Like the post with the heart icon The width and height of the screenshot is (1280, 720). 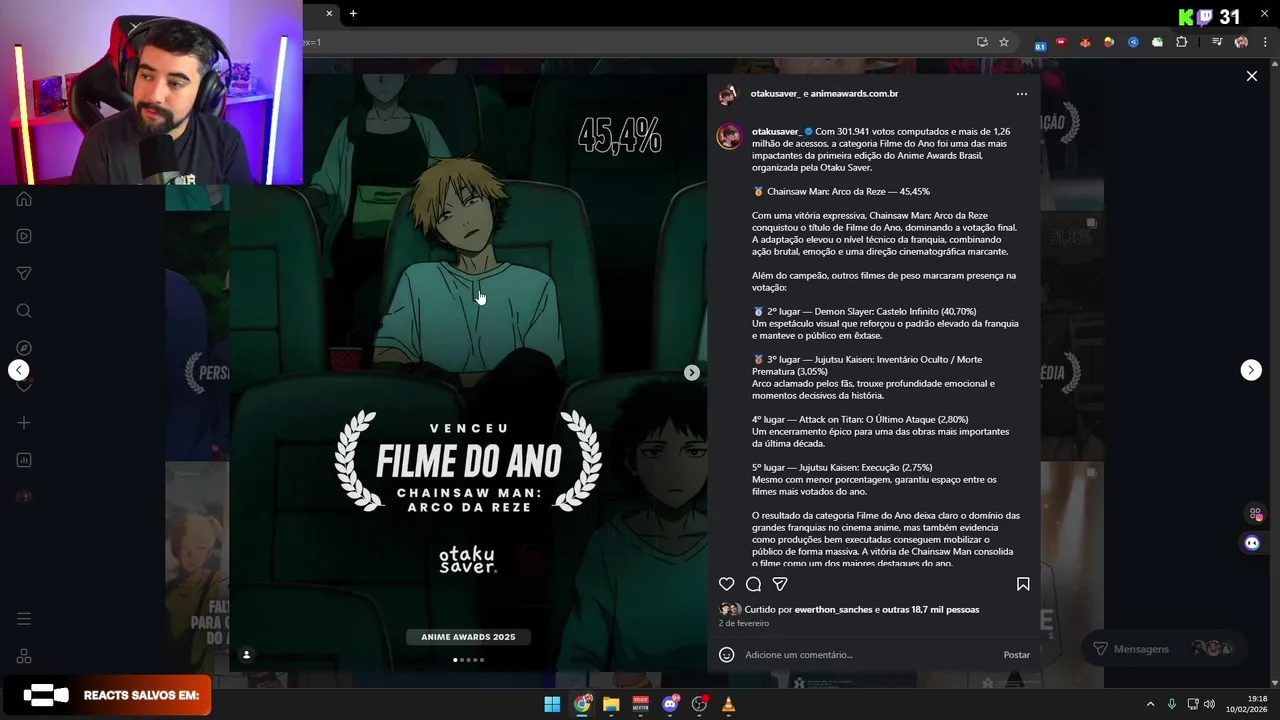(x=727, y=584)
